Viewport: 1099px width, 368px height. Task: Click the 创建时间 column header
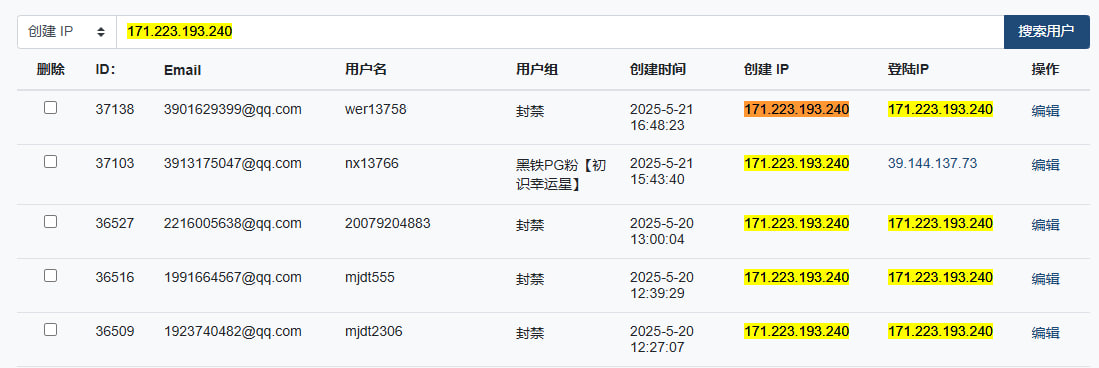(657, 69)
